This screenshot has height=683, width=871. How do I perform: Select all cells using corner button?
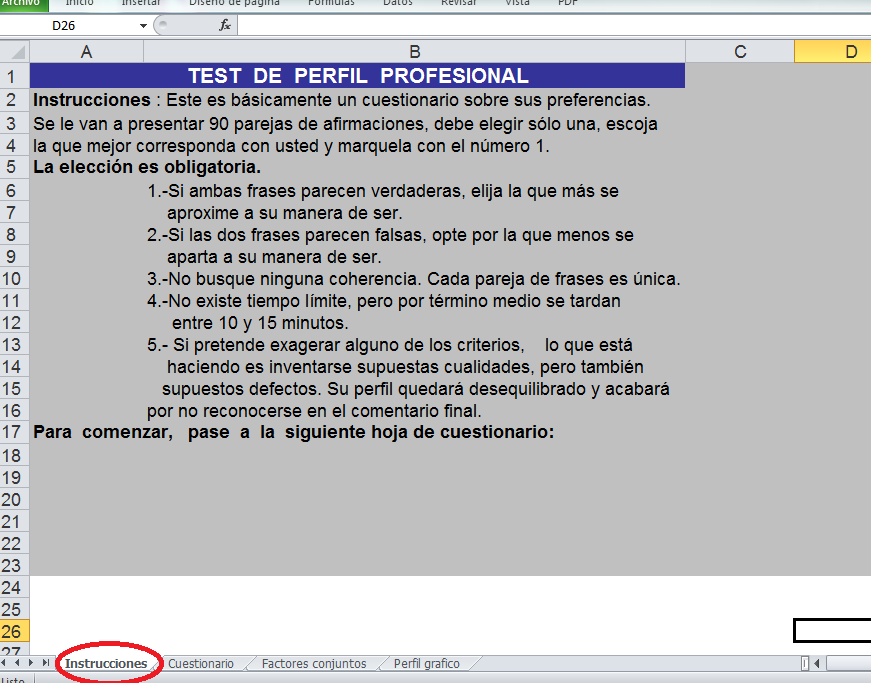click(14, 50)
